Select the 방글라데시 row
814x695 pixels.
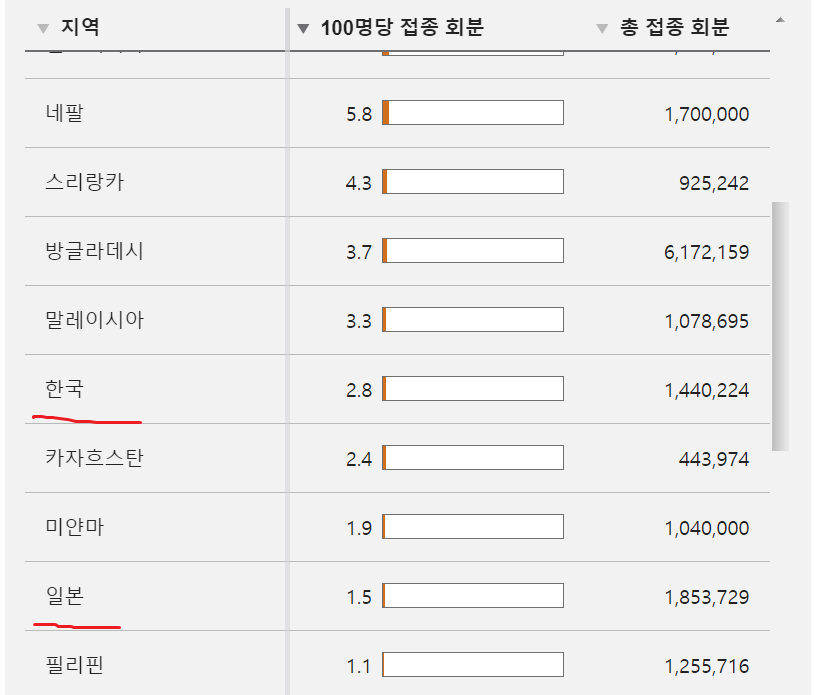click(397, 251)
